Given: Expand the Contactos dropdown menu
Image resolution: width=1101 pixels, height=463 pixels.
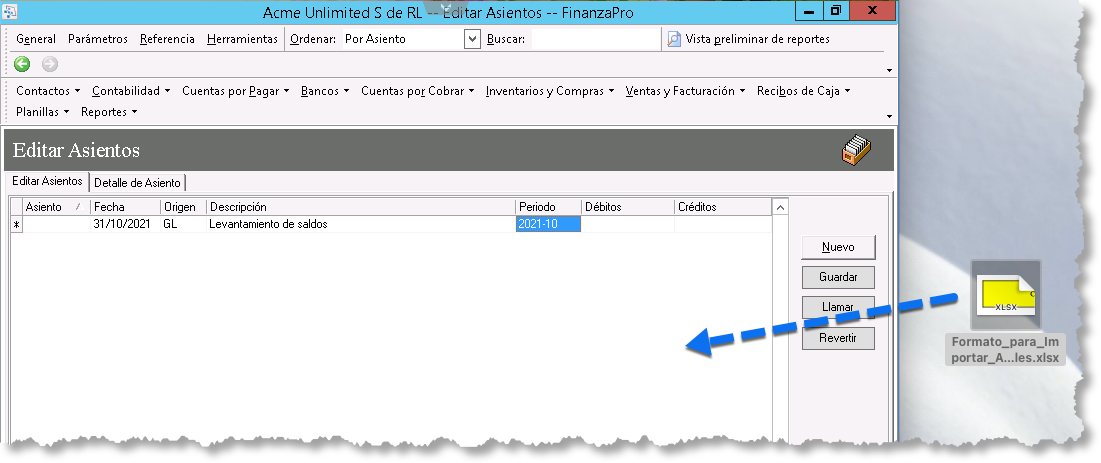Looking at the screenshot, I should coord(48,91).
